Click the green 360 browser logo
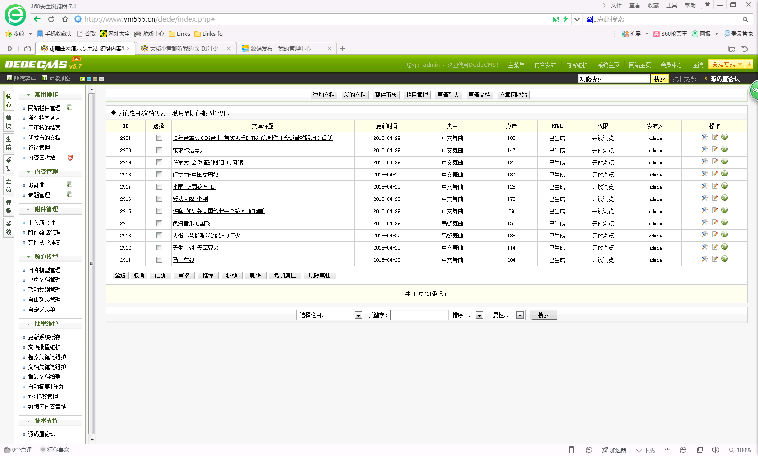This screenshot has height=456, width=758. pyautogui.click(x=15, y=15)
